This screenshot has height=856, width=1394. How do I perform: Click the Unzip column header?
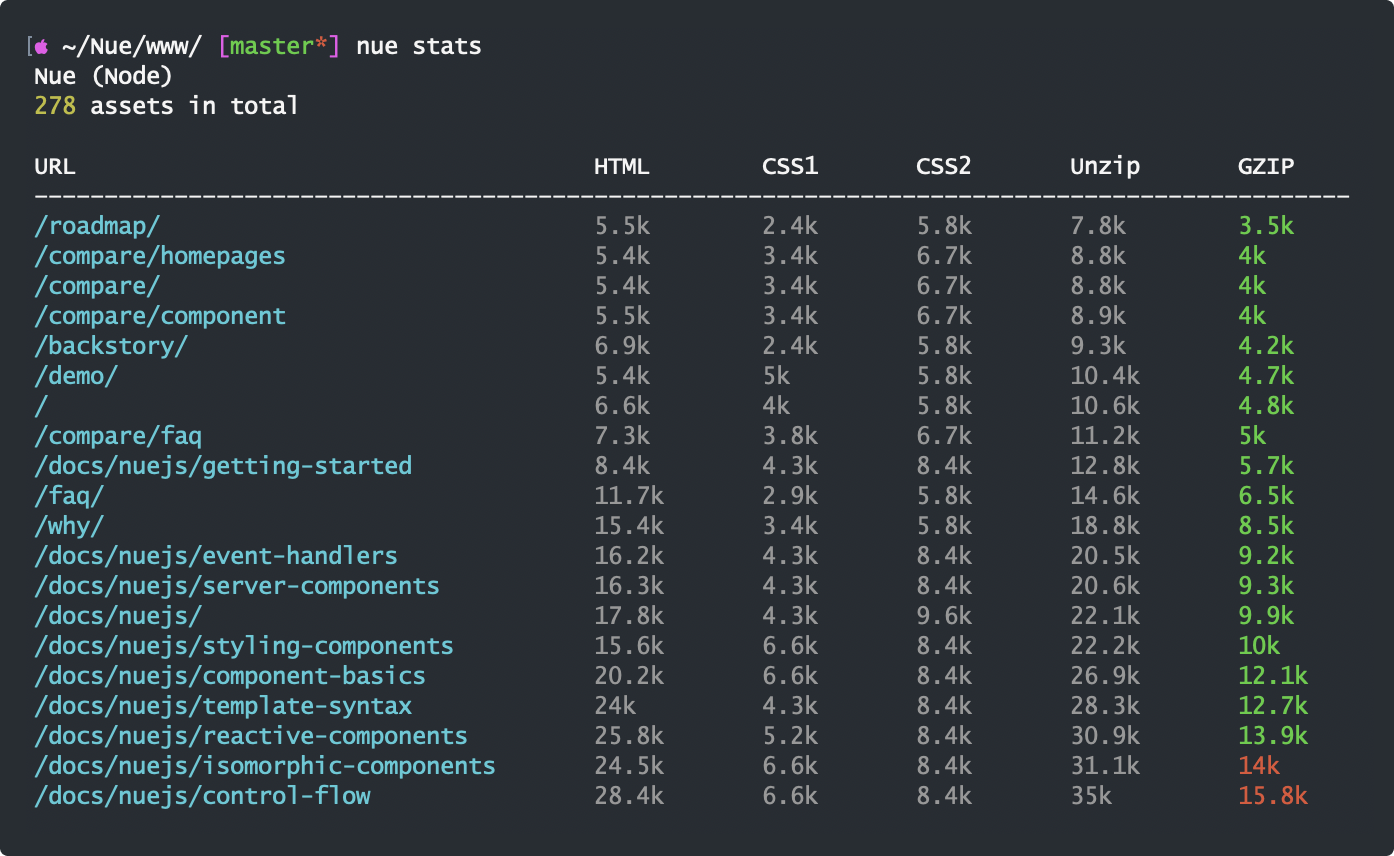coord(1105,166)
